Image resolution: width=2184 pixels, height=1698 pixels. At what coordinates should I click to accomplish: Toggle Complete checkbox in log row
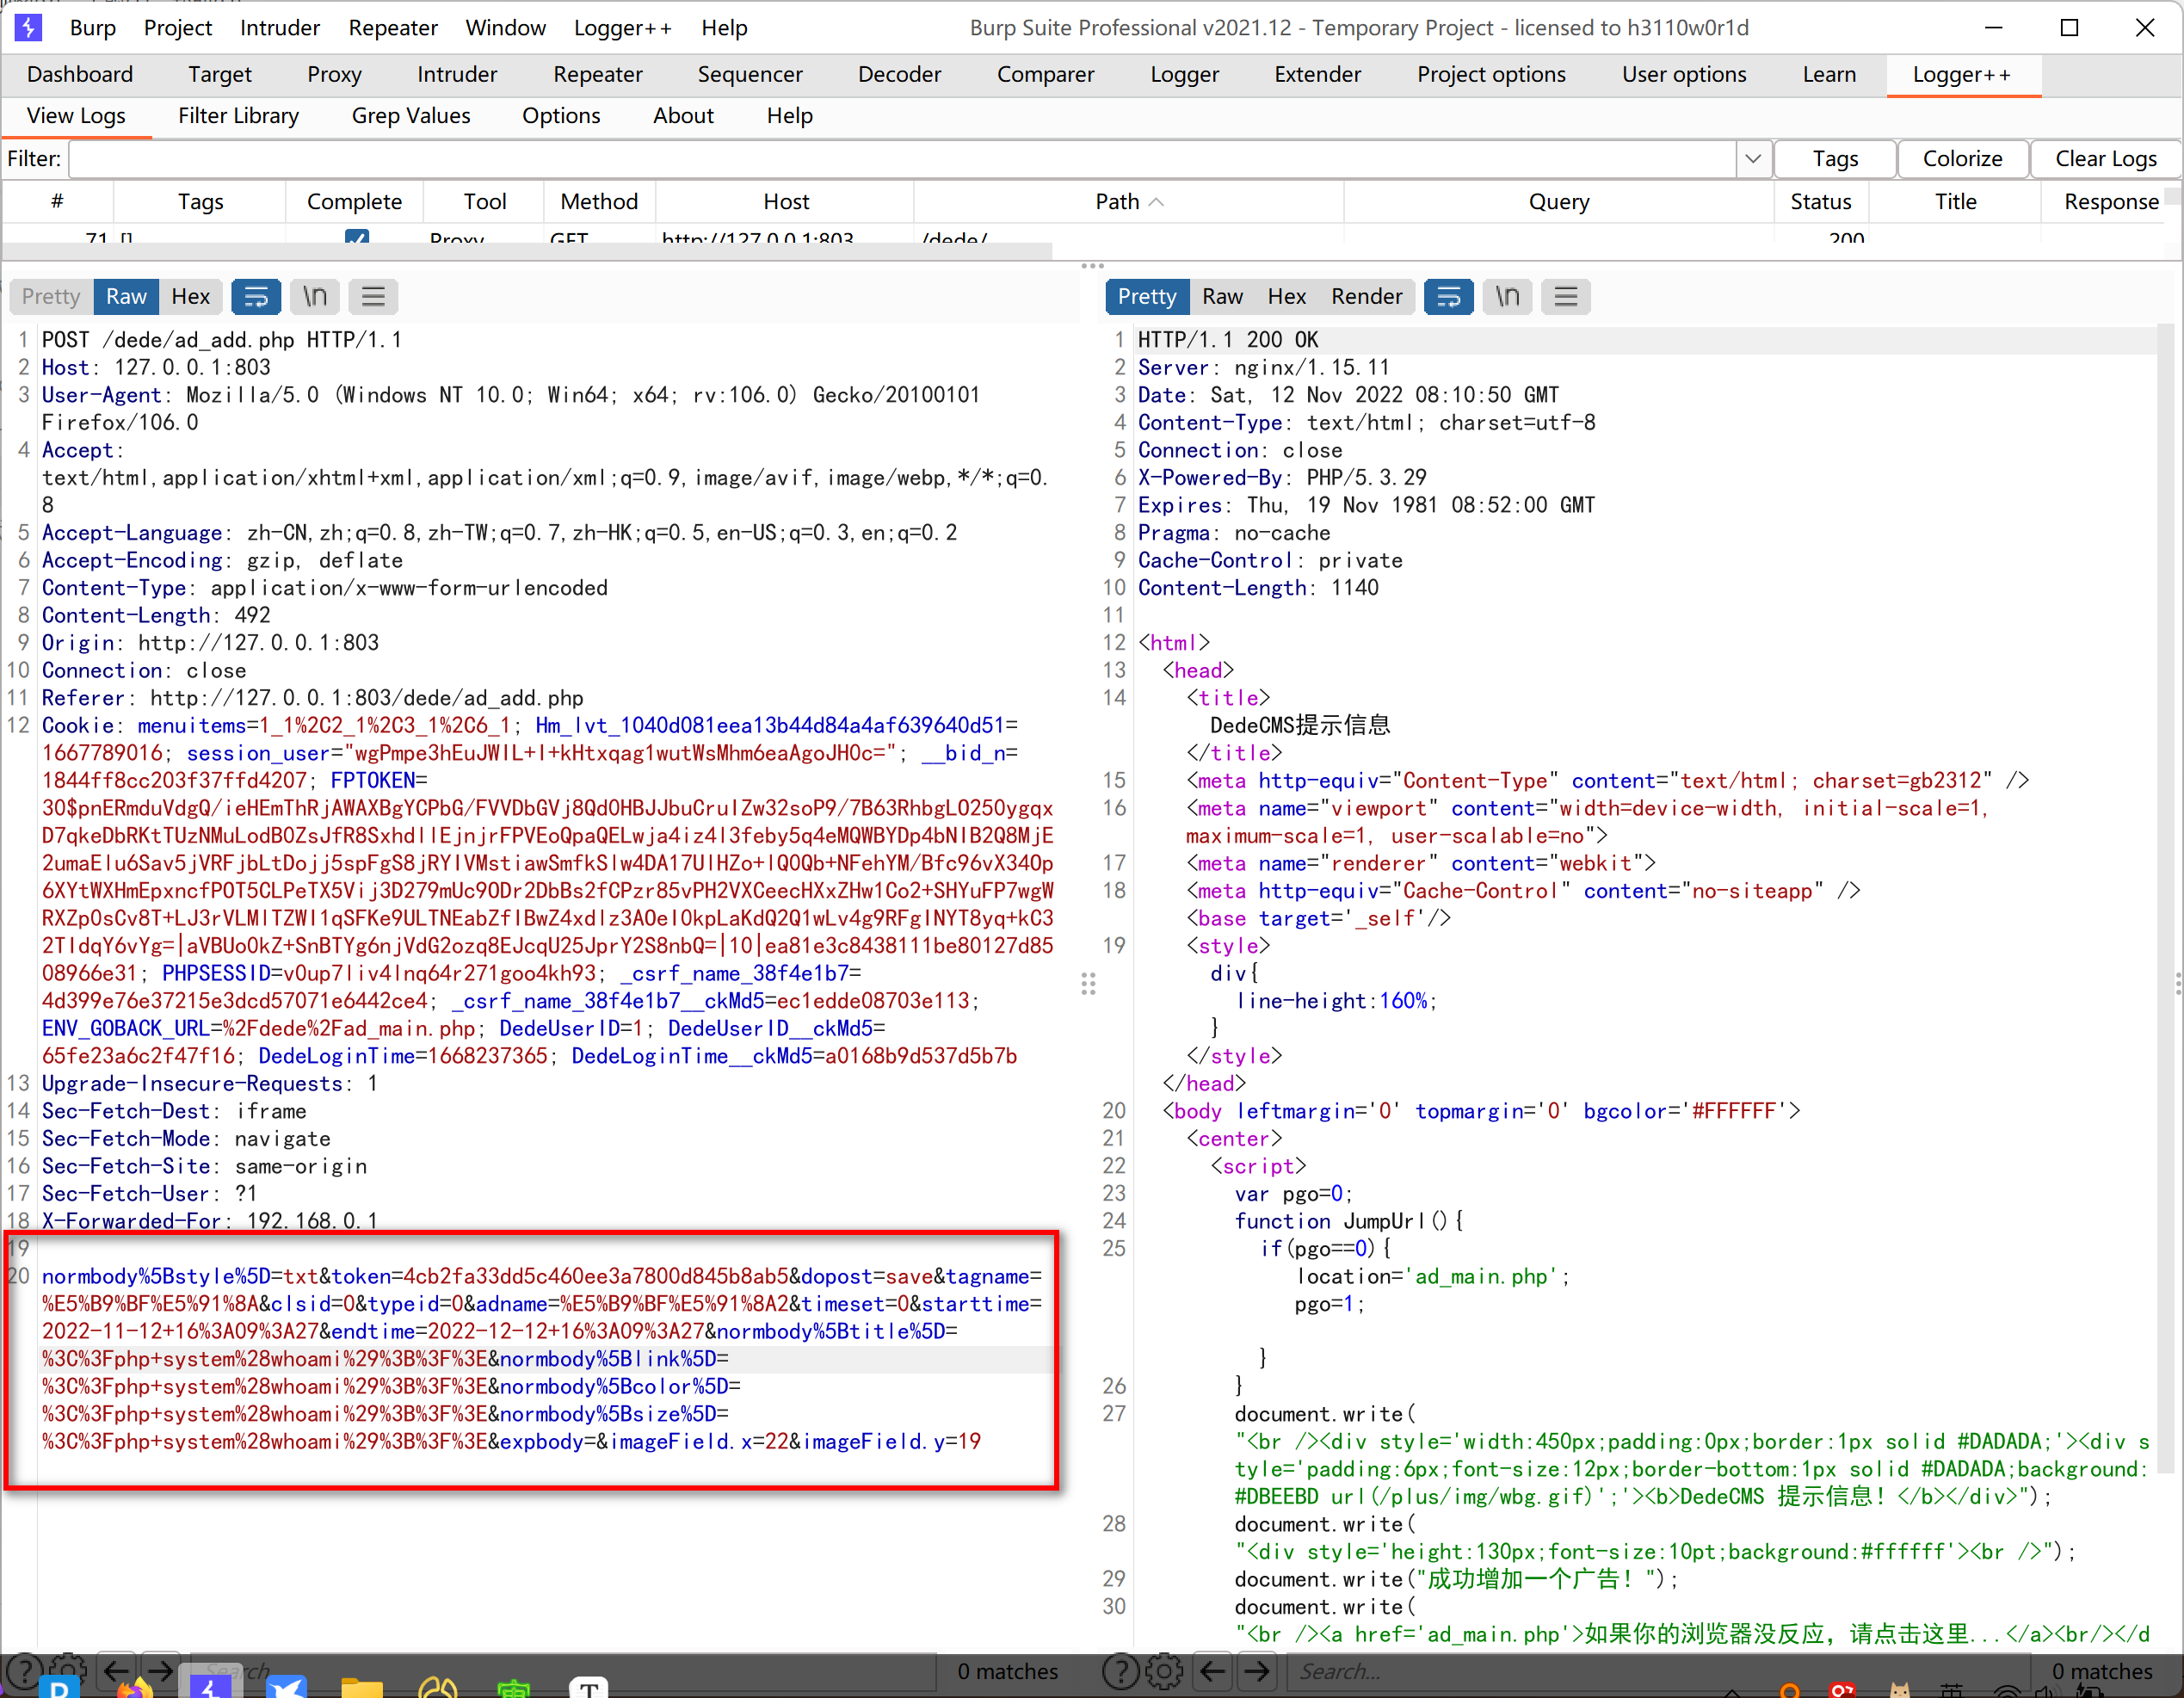356,238
